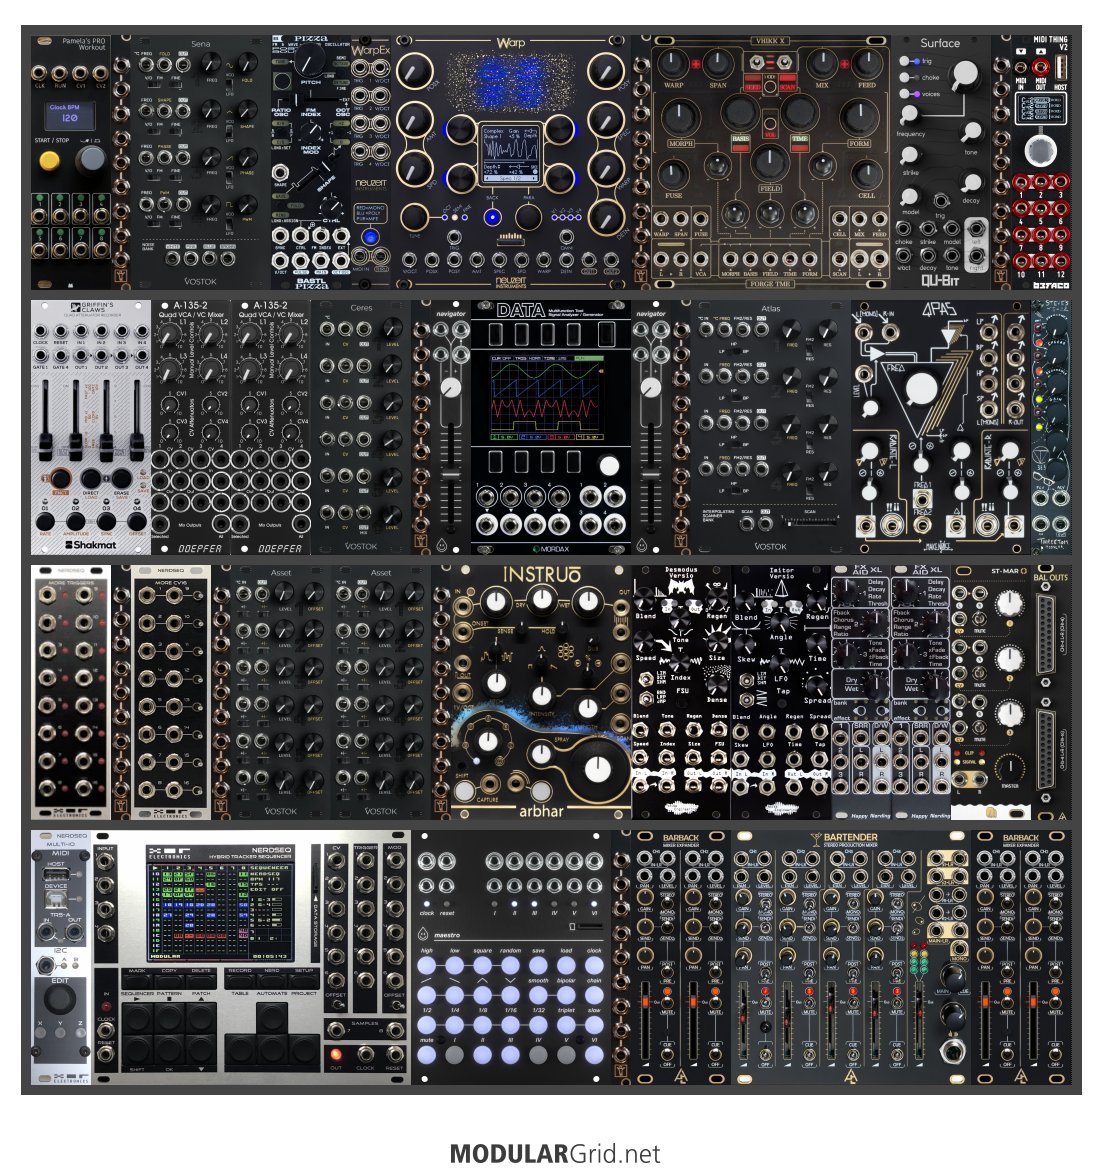Select the random waveform button on maestro
Image resolution: width=1112 pixels, height=1175 pixels.
pos(510,965)
